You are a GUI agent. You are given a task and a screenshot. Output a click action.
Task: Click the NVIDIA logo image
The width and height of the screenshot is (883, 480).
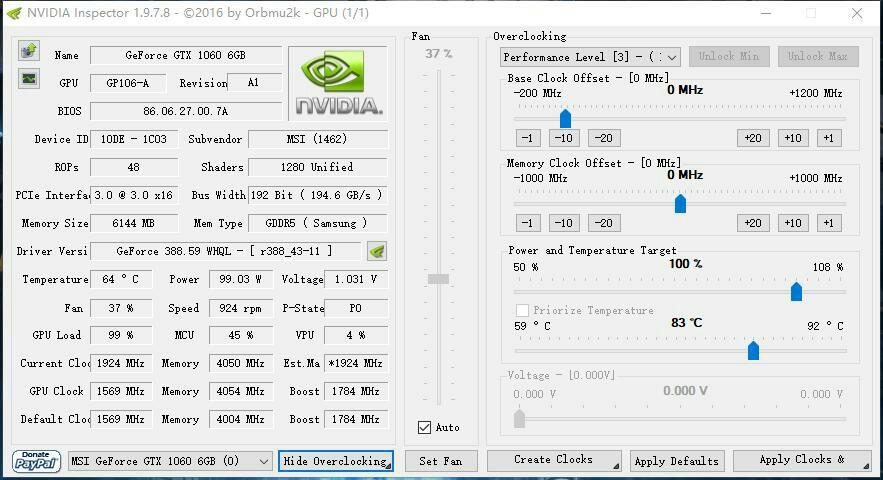(x=338, y=83)
